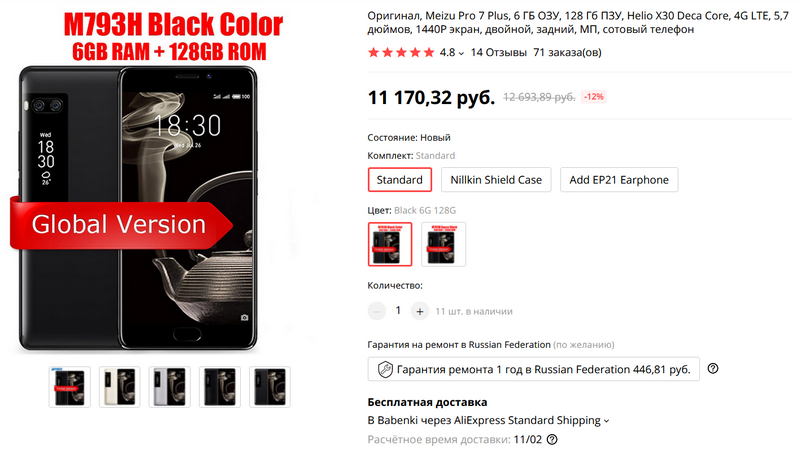Viewport: 800px width, 453px height.
Task: View the silver phone gallery thumbnail
Action: pyautogui.click(x=169, y=387)
